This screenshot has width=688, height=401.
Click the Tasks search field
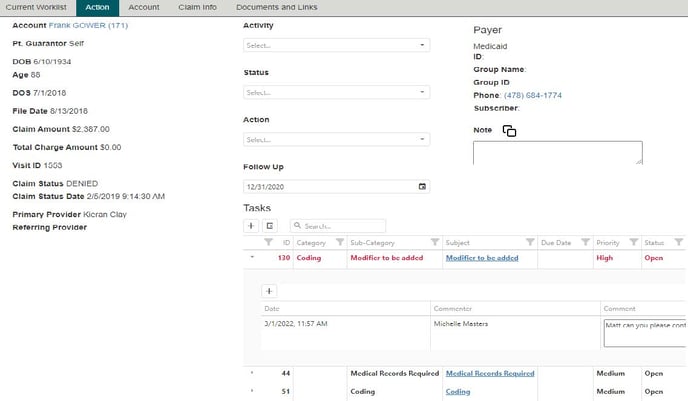[342, 226]
